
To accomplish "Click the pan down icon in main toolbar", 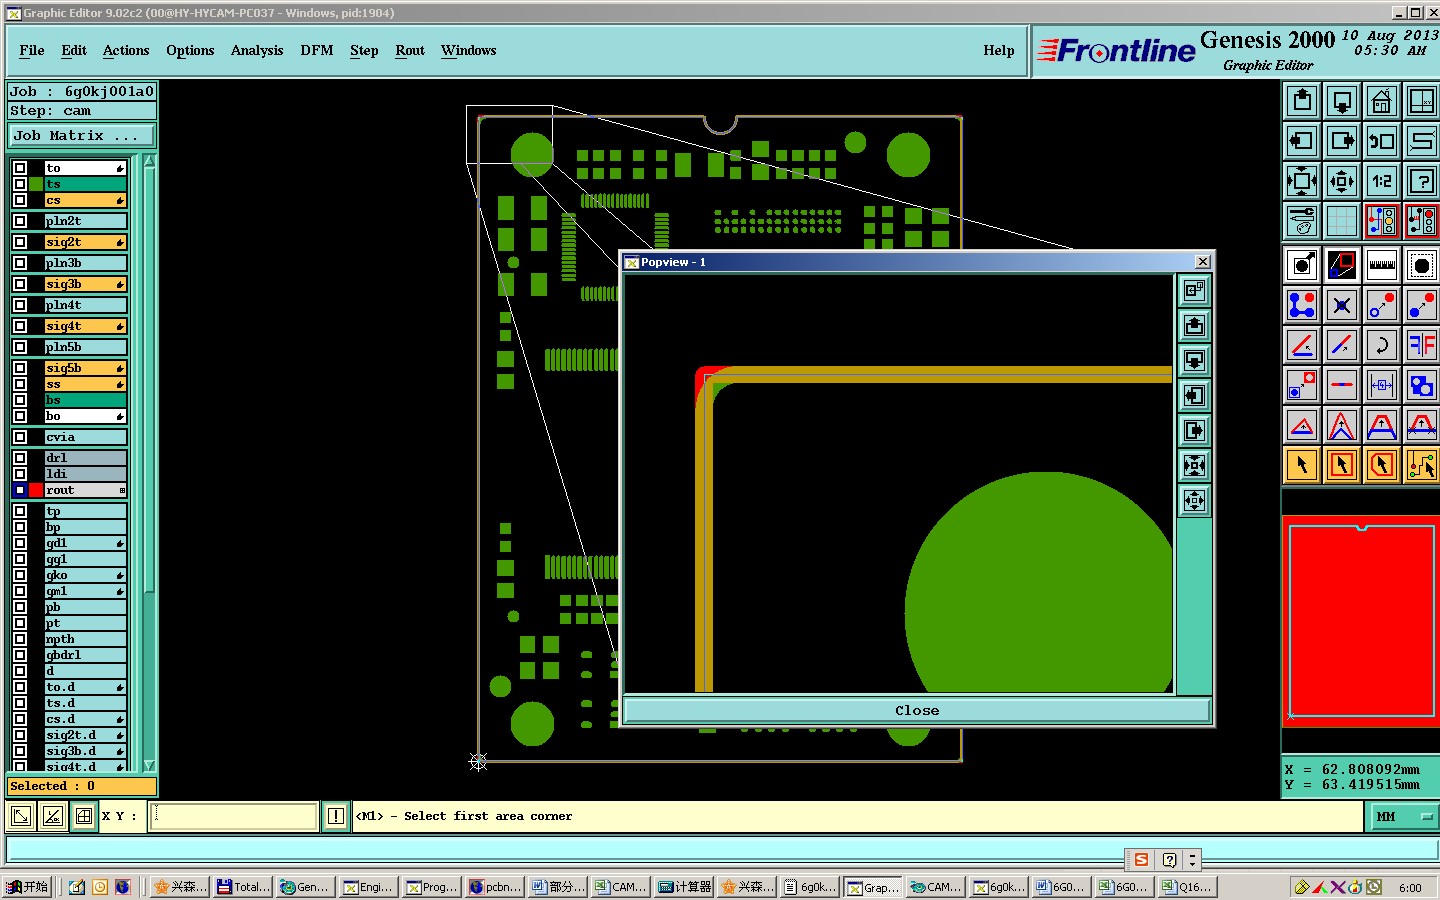I will coord(1342,101).
